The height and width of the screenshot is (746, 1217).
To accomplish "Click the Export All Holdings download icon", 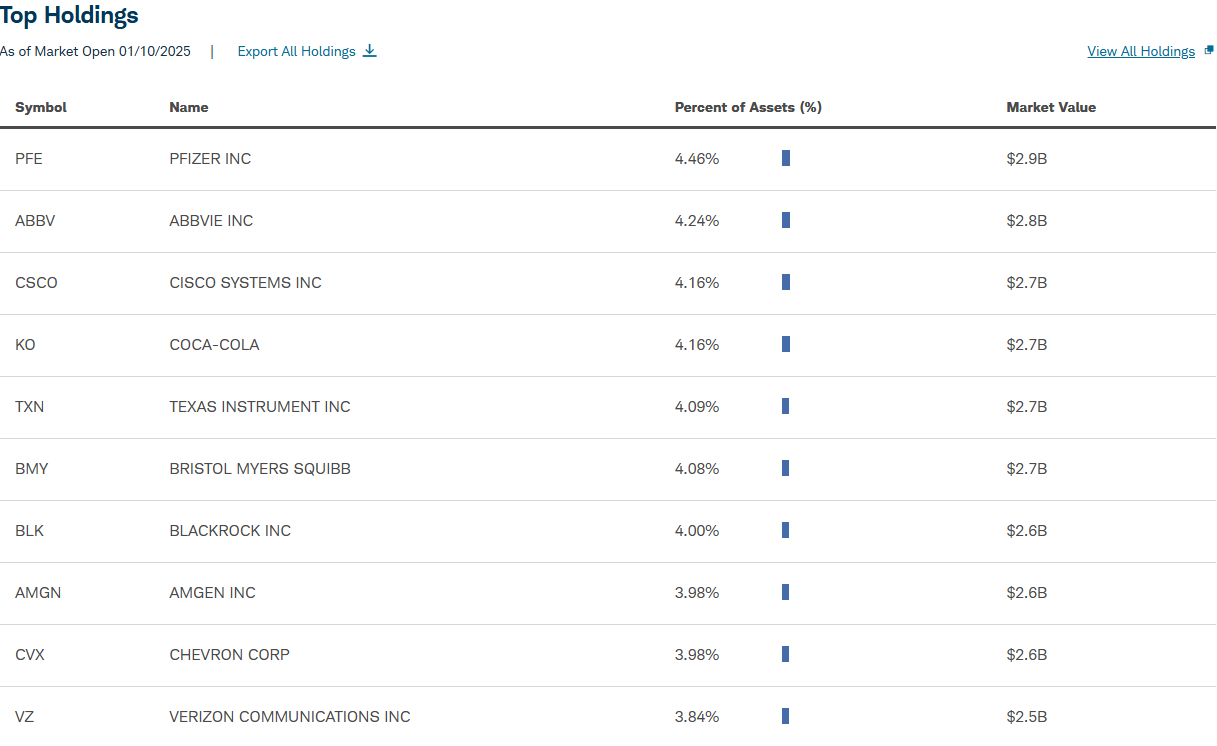I will [370, 51].
